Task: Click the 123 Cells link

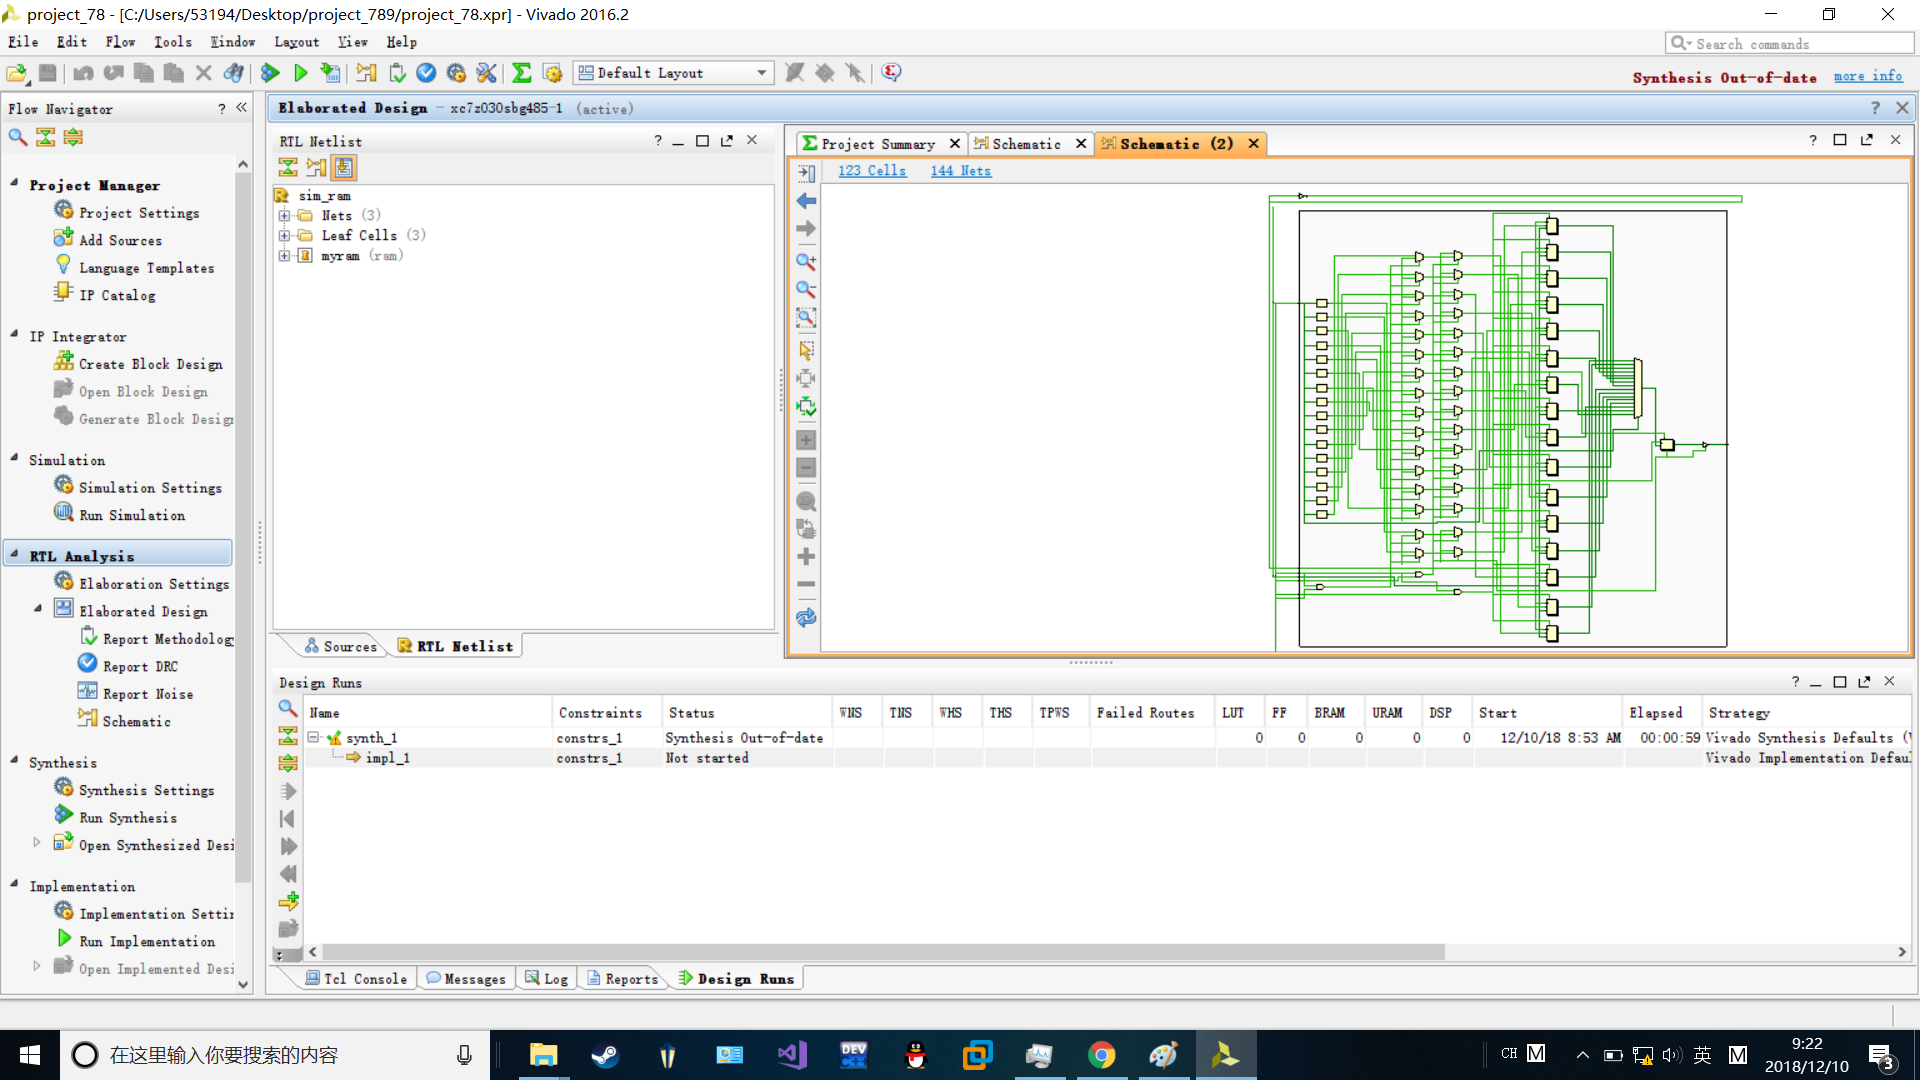Action: tap(871, 171)
